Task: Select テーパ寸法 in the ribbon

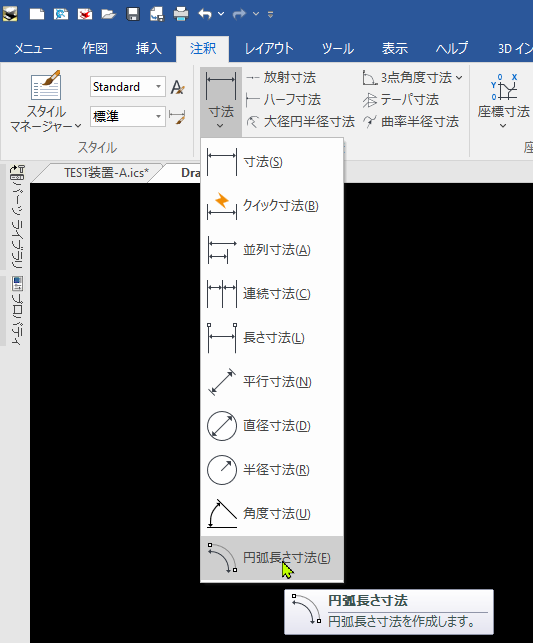Action: (x=401, y=100)
